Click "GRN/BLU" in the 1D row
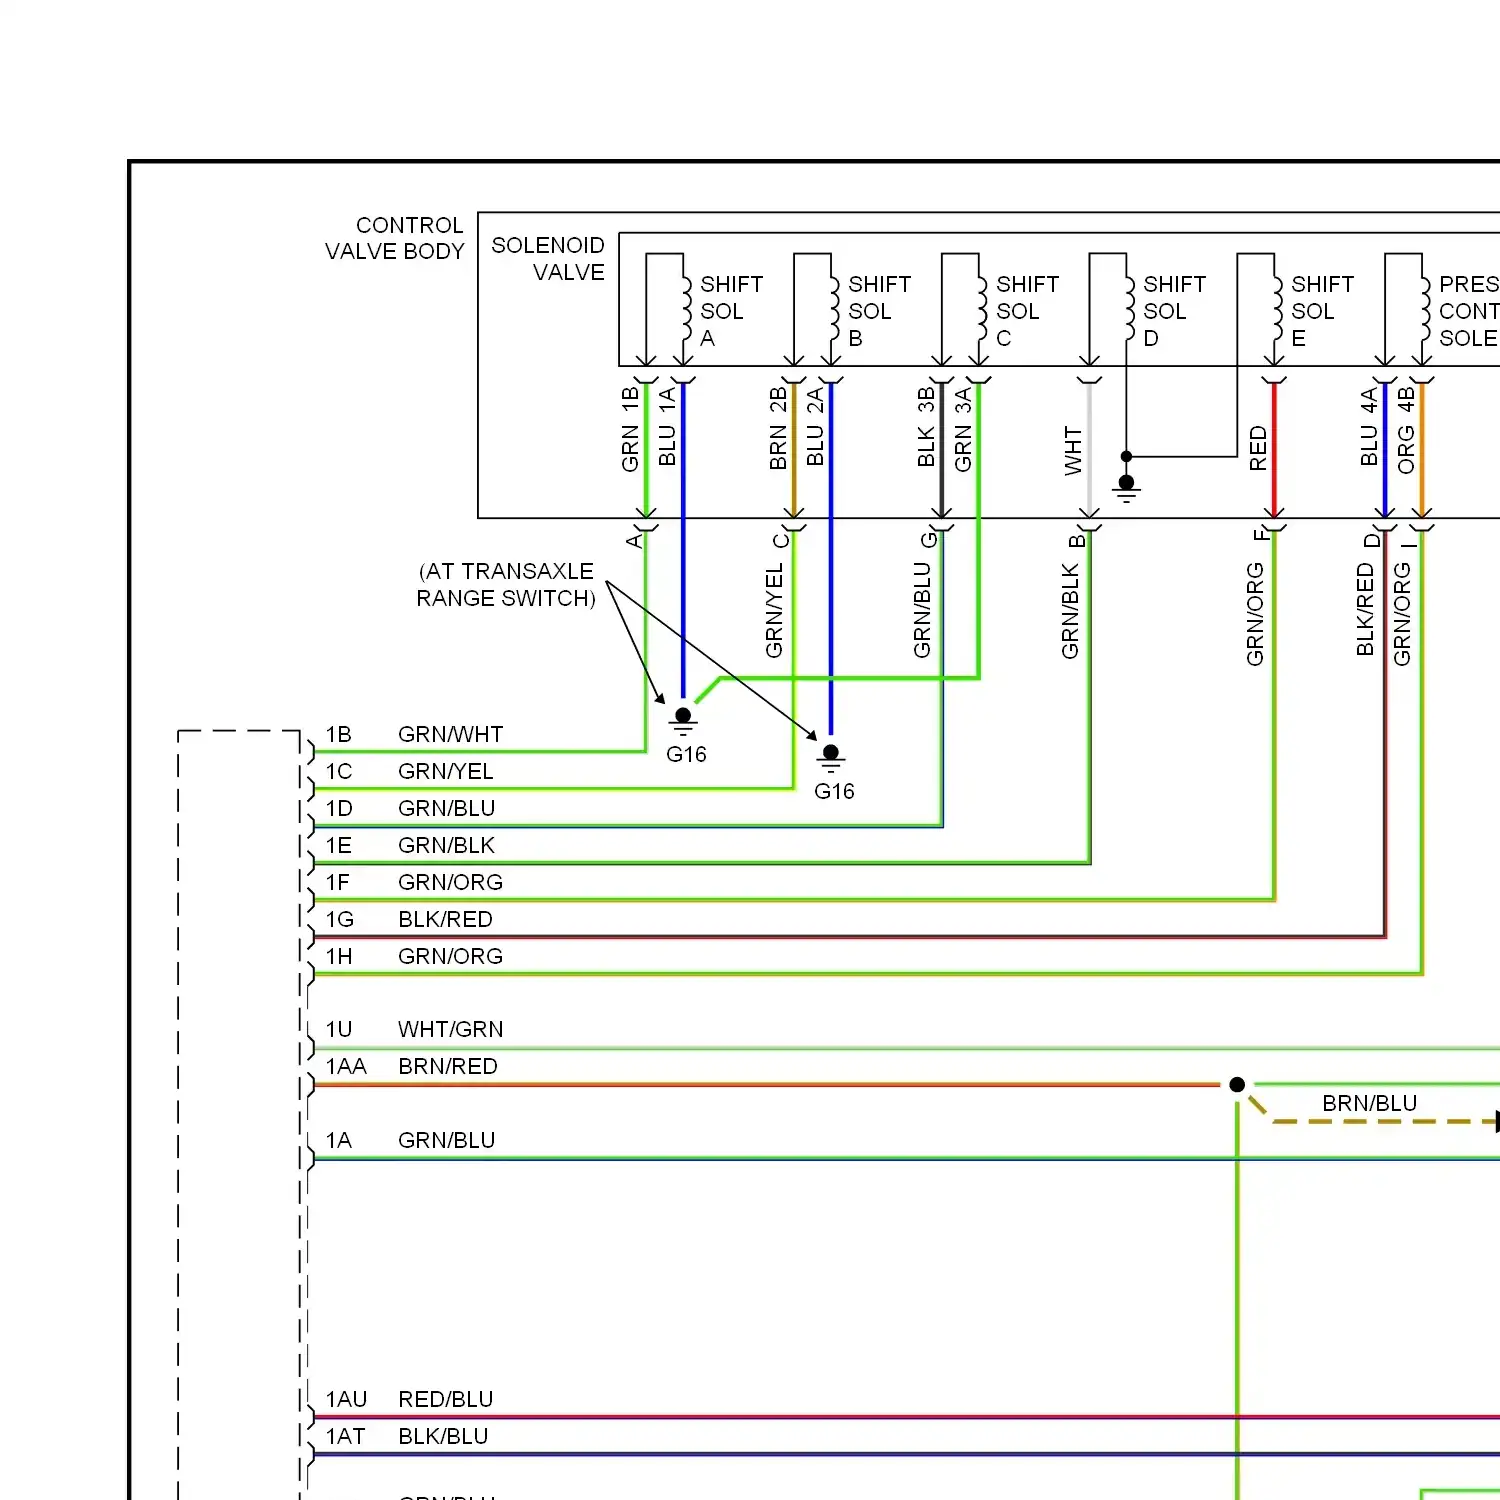 pos(446,809)
